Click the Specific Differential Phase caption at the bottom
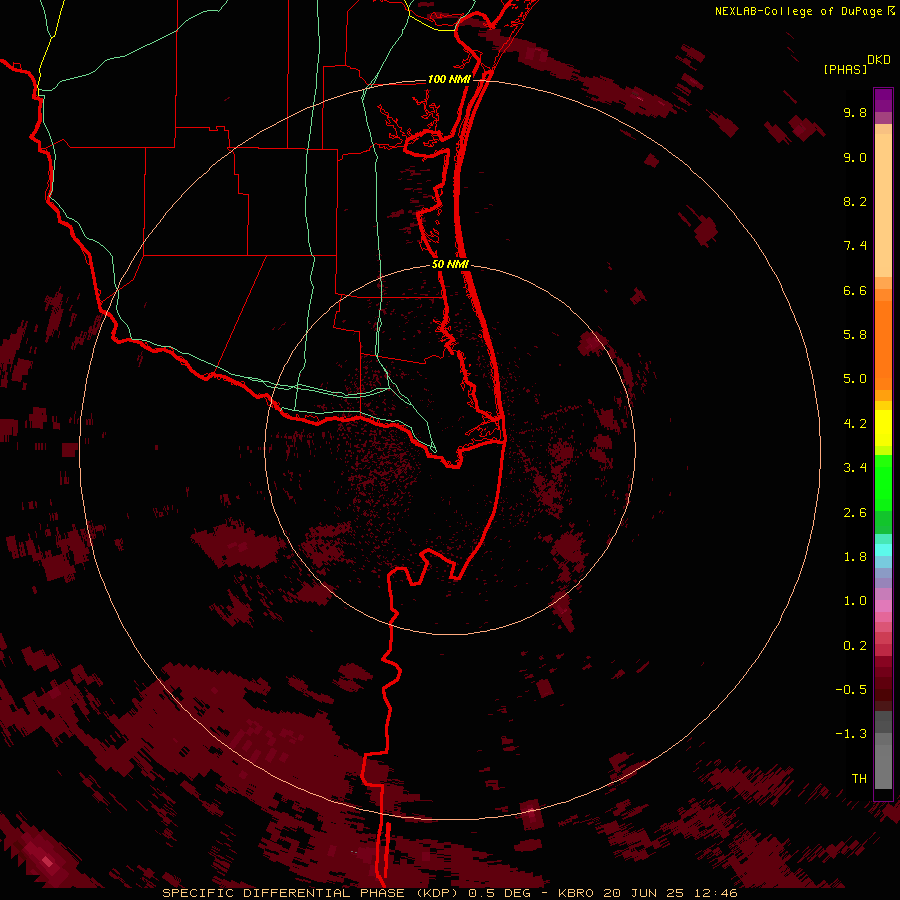900x900 pixels. 450,893
